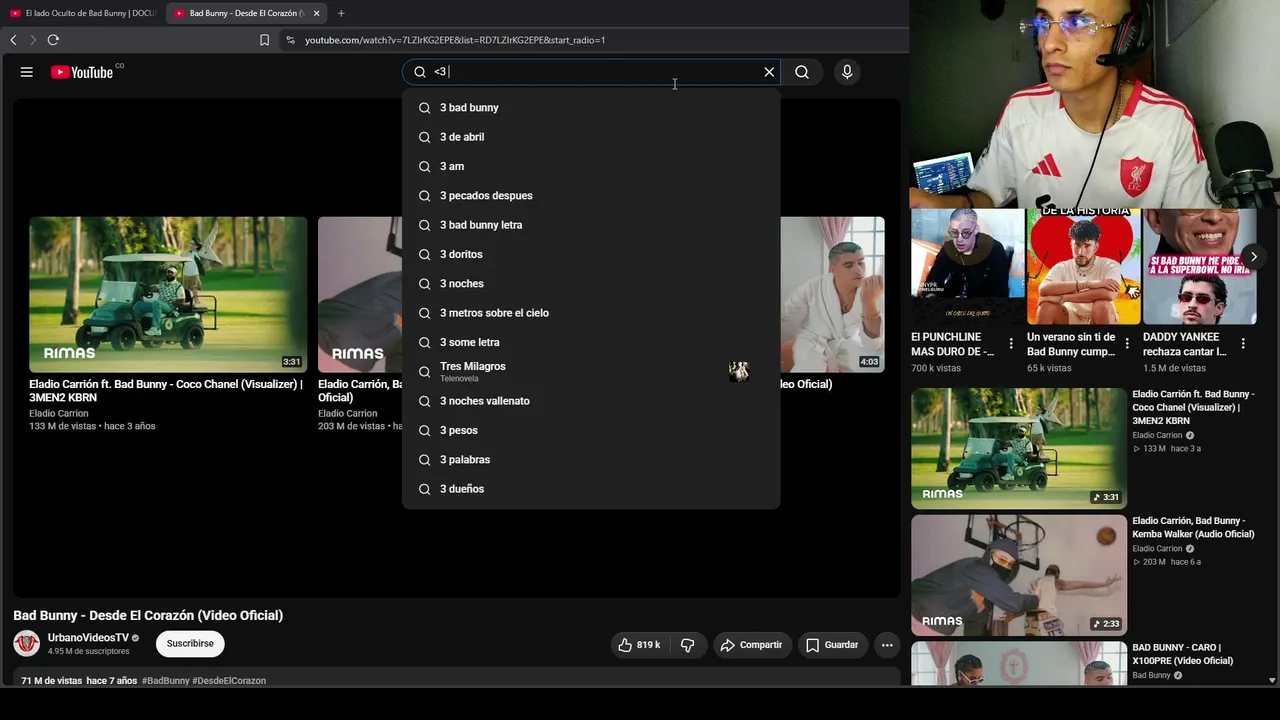1280x720 pixels.
Task: Open a new browser tab
Action: tap(341, 13)
